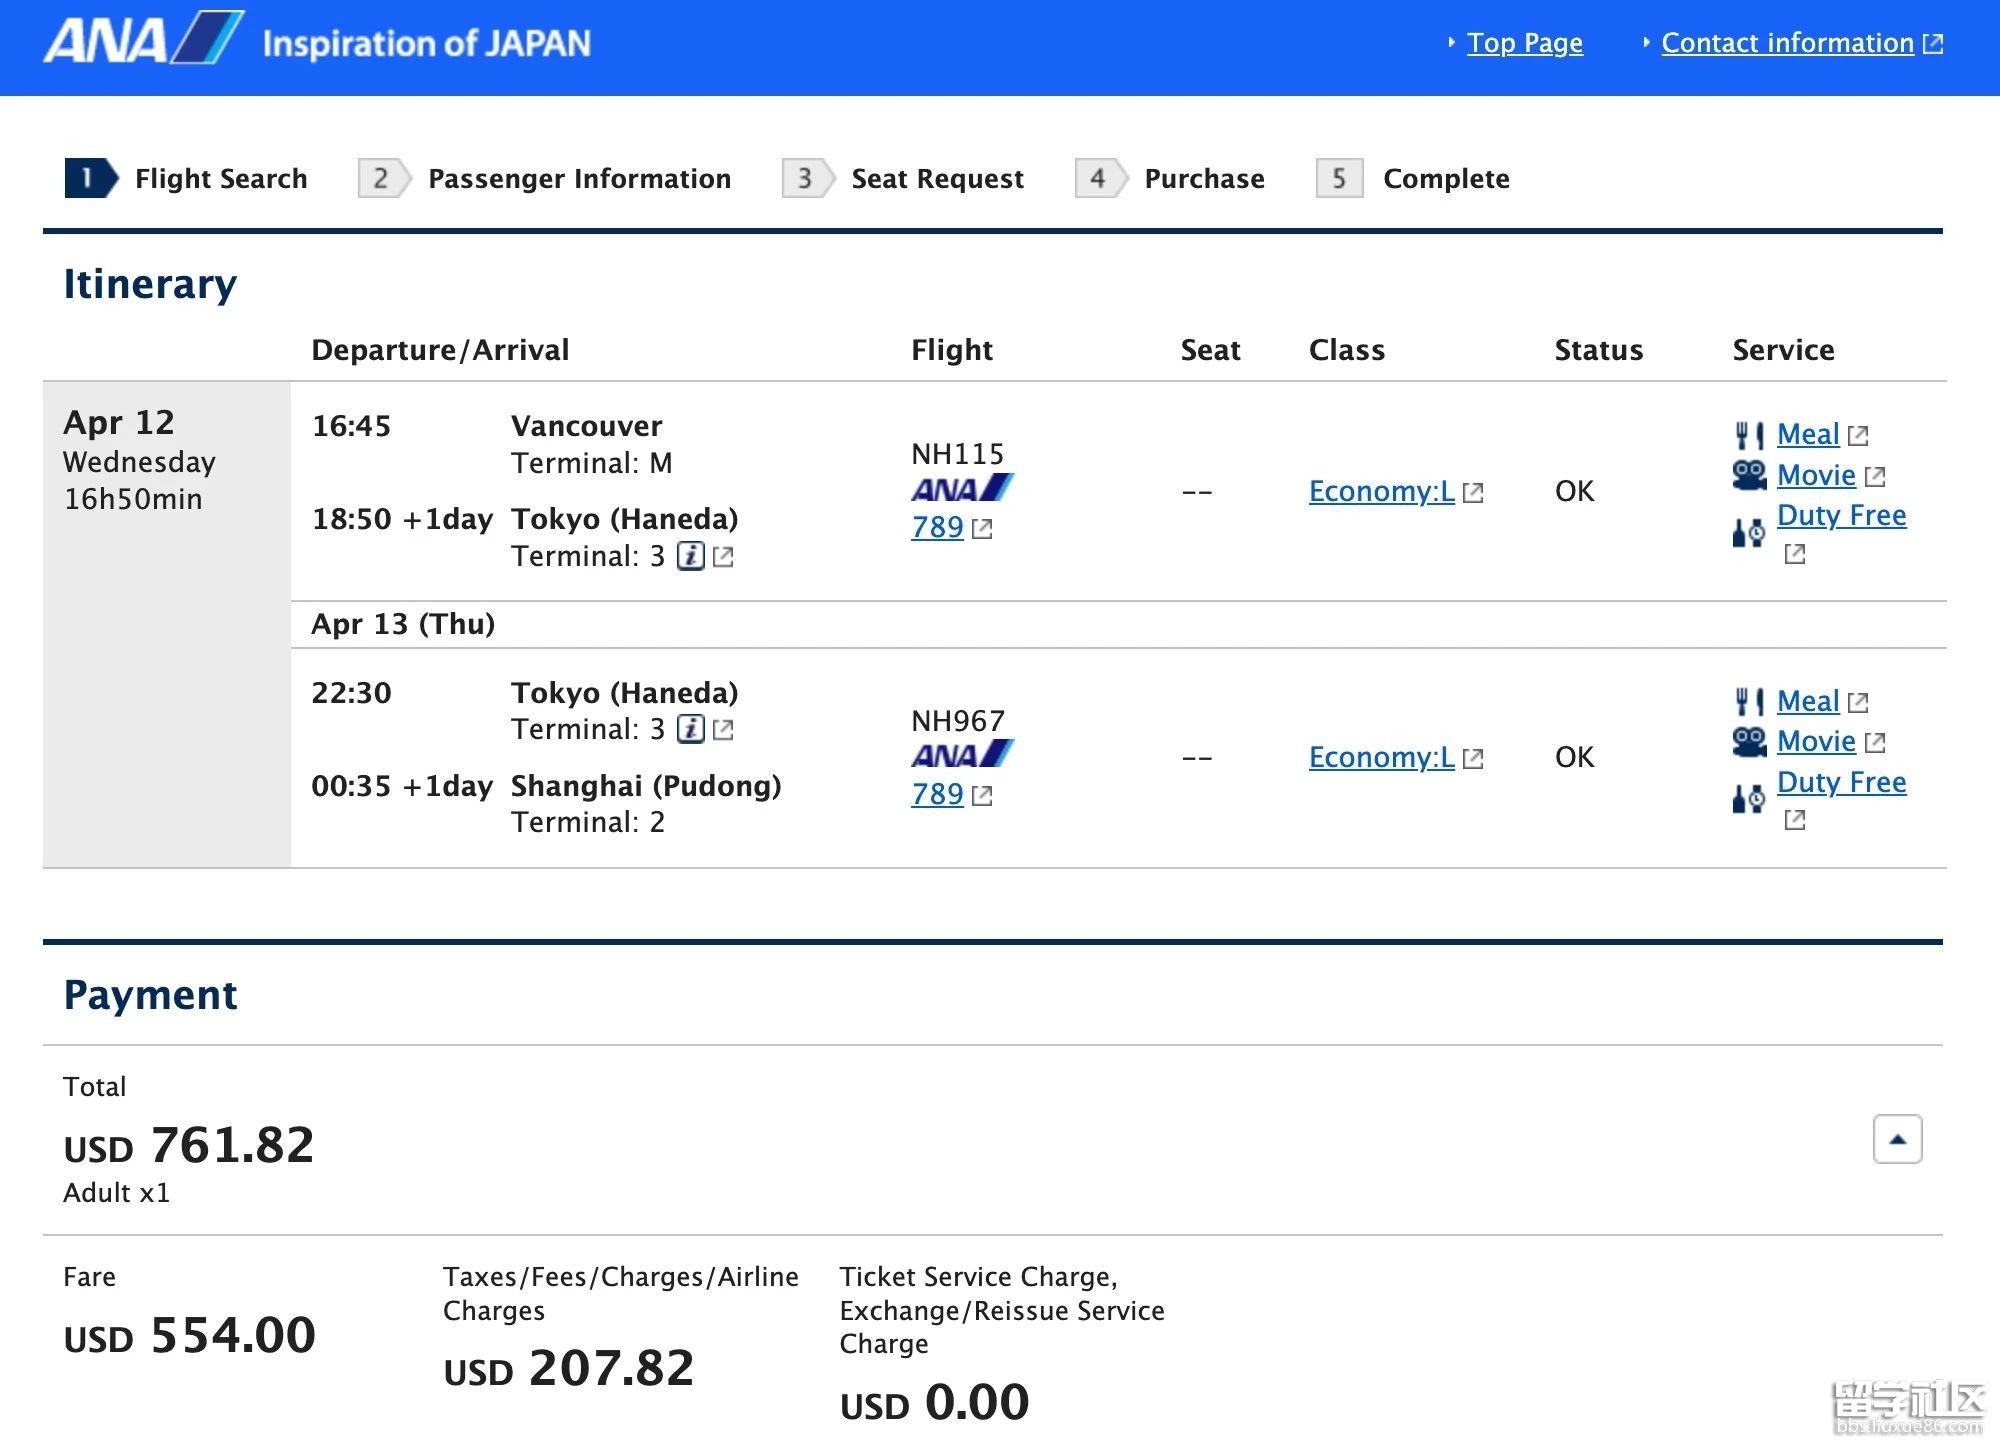Open the 789 aircraft link for NH967
Screen dimensions: 2000x1448
(x=937, y=794)
